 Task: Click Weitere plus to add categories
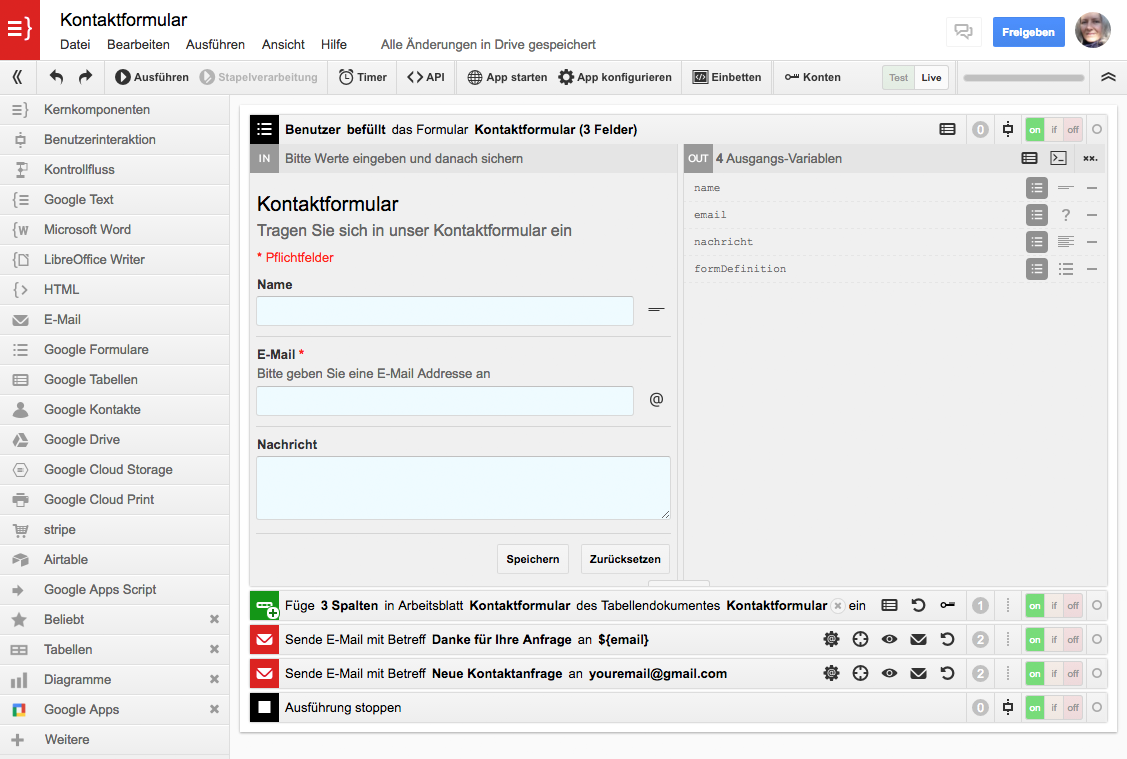(18, 740)
